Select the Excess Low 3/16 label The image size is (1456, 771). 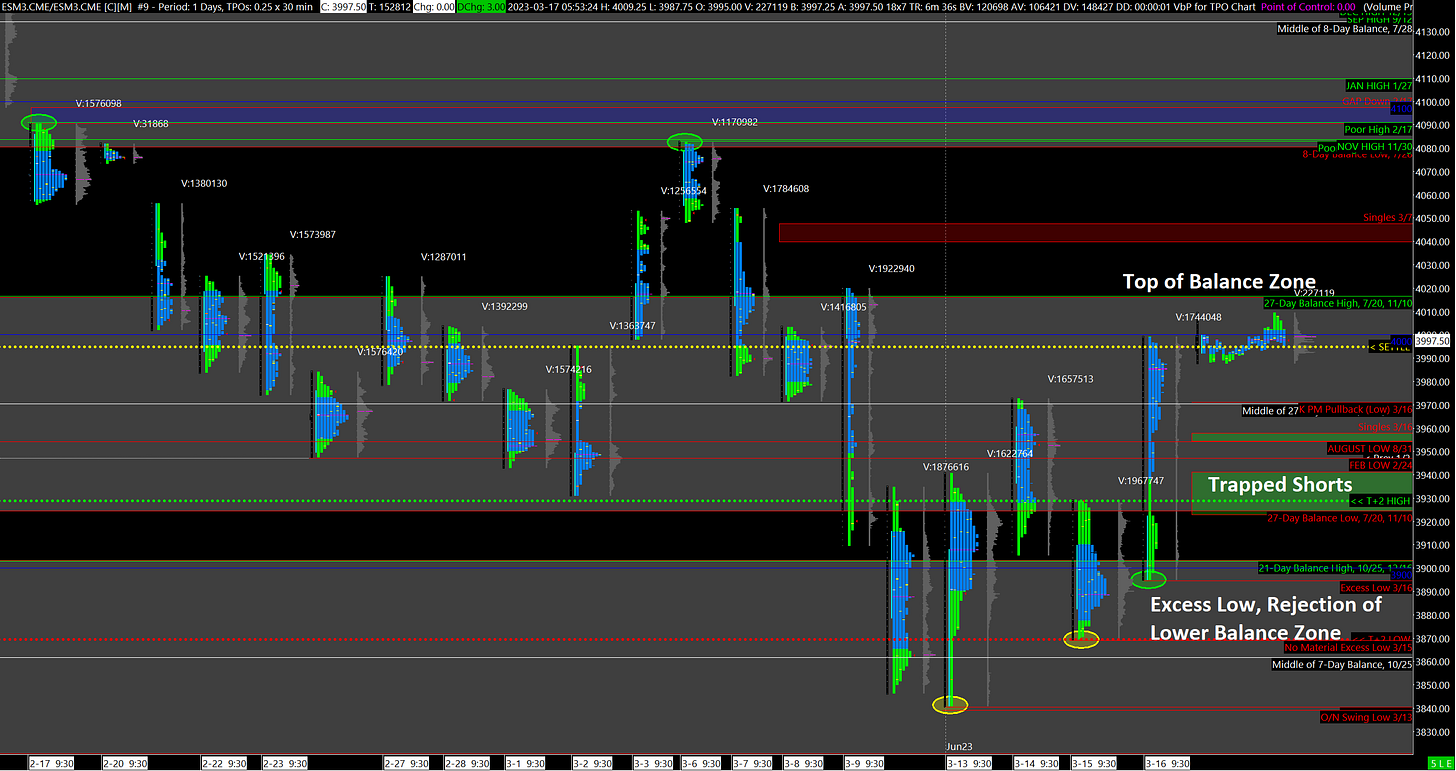1376,588
